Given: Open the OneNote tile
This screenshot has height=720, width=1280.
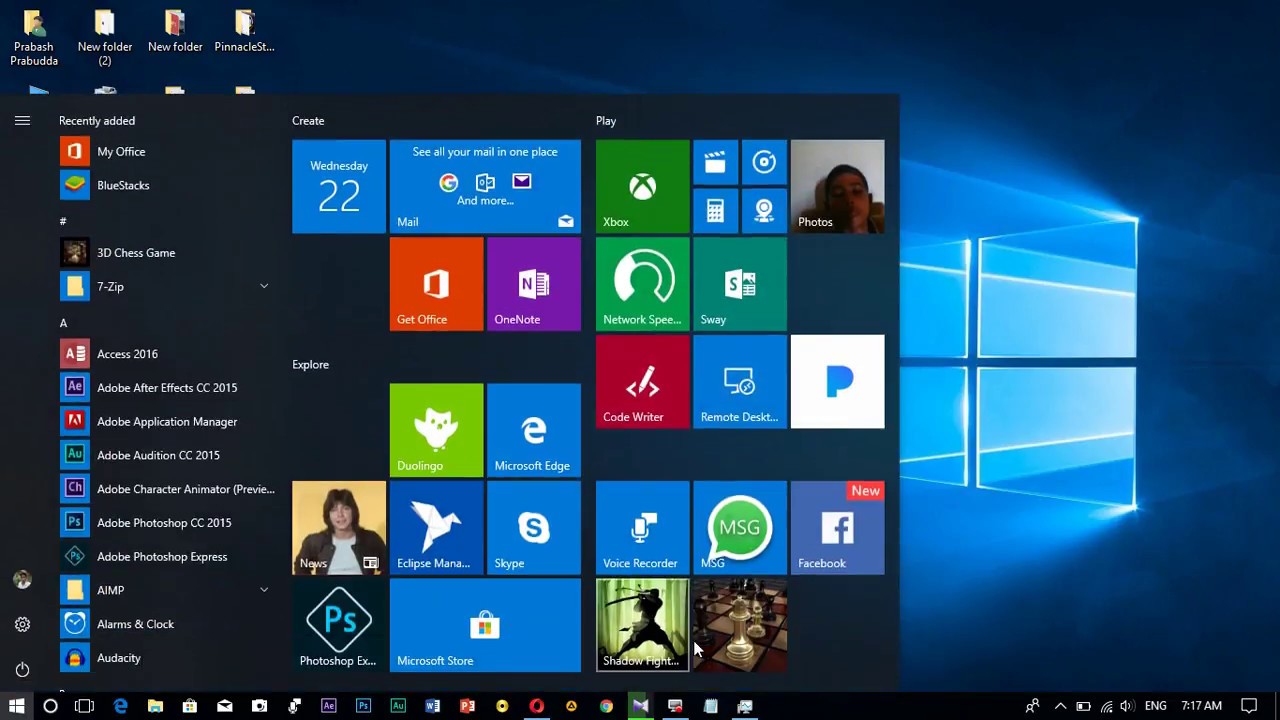Looking at the screenshot, I should (x=534, y=284).
